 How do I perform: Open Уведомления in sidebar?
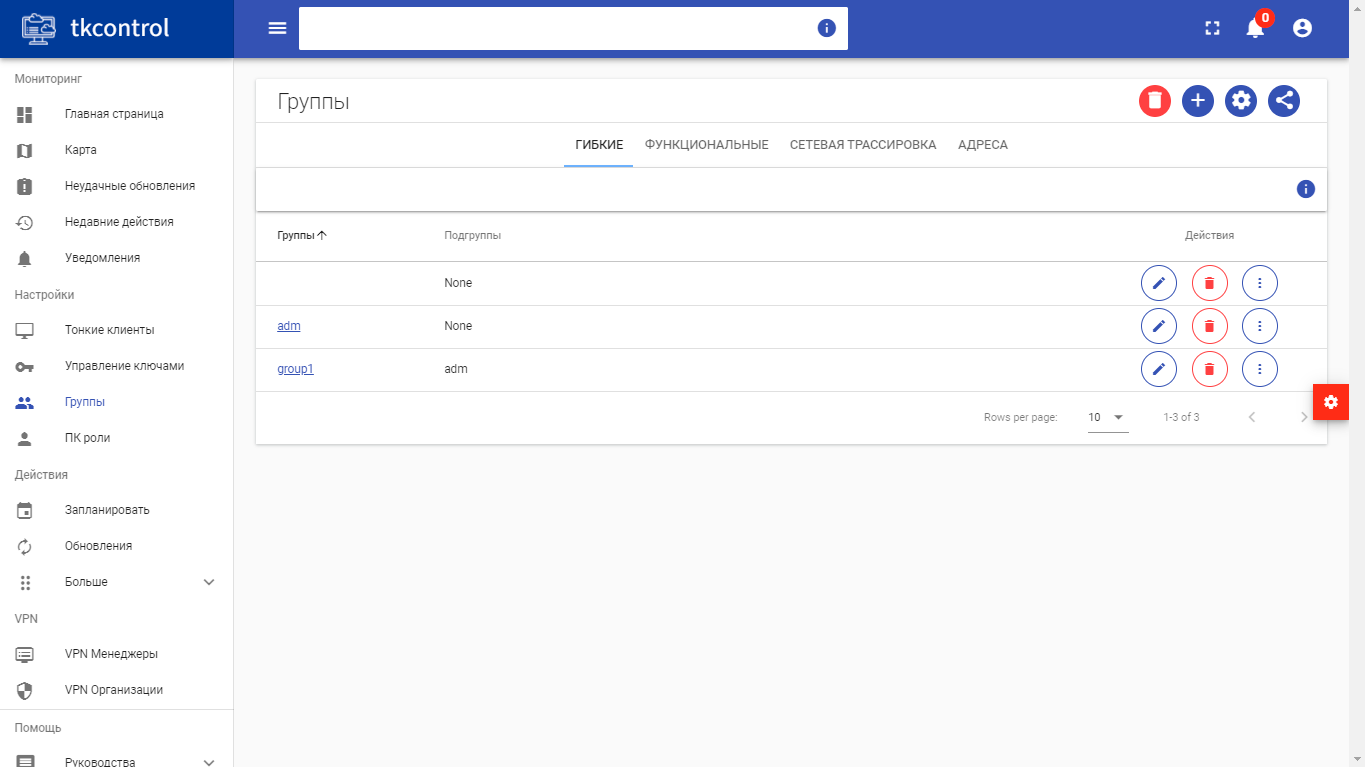point(116,258)
